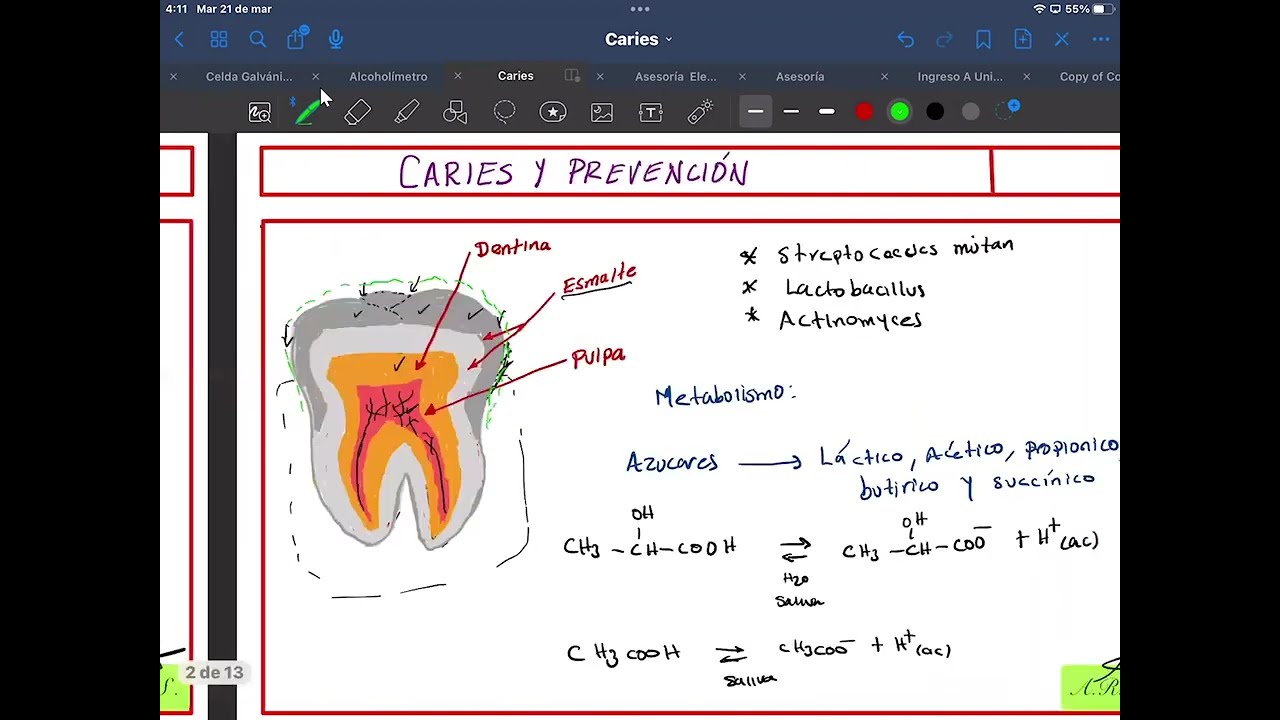Image resolution: width=1280 pixels, height=720 pixels.
Task: Tap the handwritten Lactobacillus note
Action: 855,289
